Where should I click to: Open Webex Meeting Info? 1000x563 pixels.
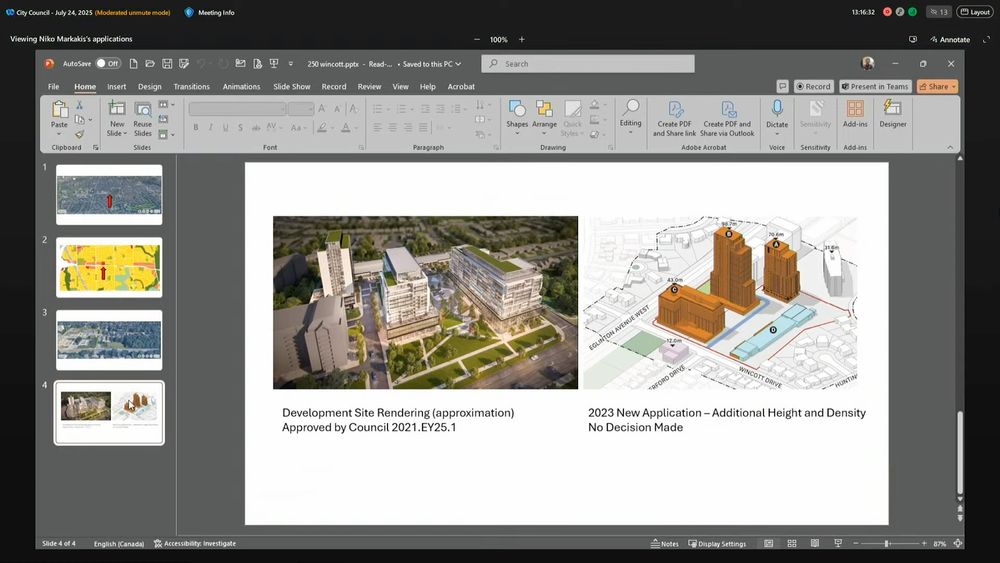pyautogui.click(x=209, y=12)
